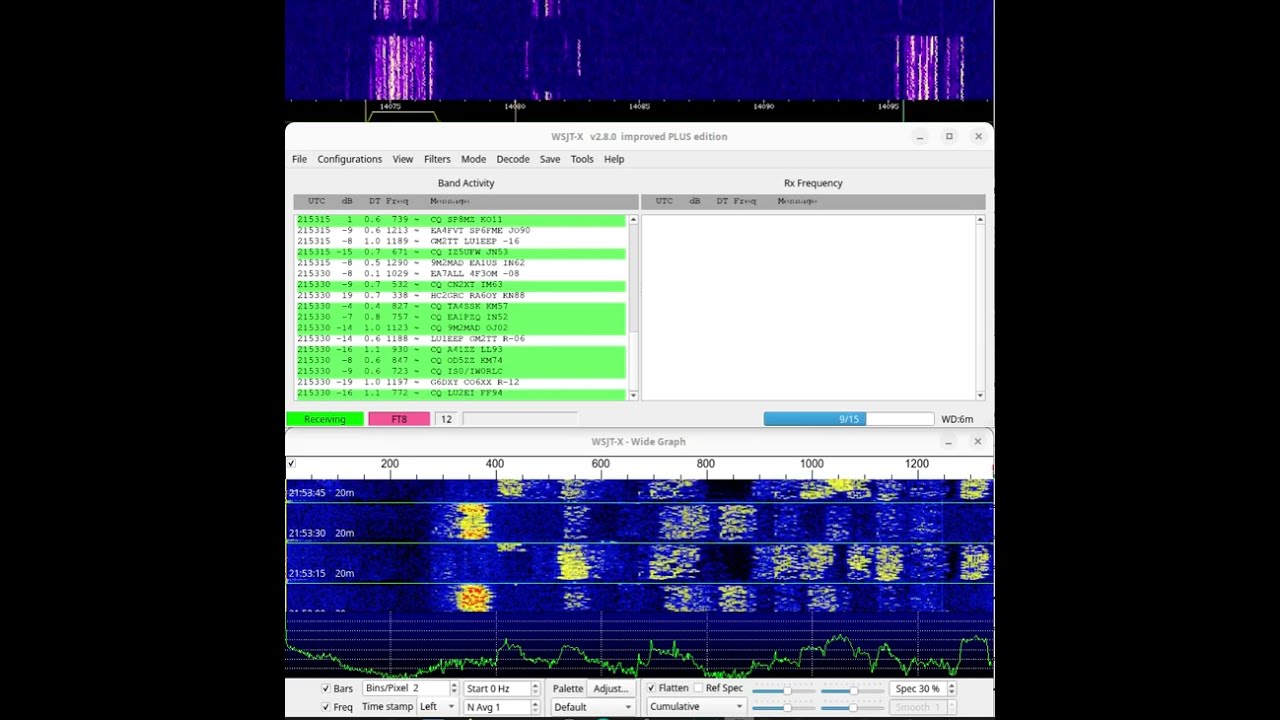
Task: Select the CQ TA4SSK KM57 row
Action: 461,306
